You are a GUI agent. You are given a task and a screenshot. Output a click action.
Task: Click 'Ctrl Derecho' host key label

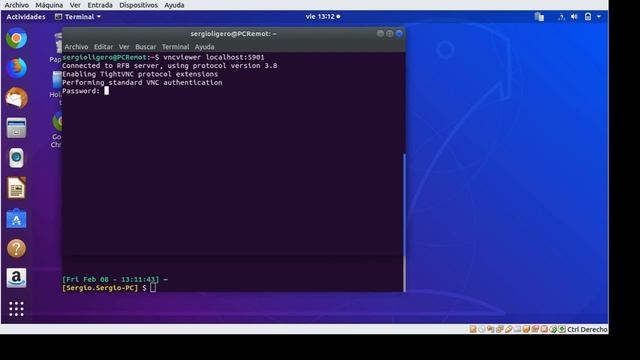point(587,329)
